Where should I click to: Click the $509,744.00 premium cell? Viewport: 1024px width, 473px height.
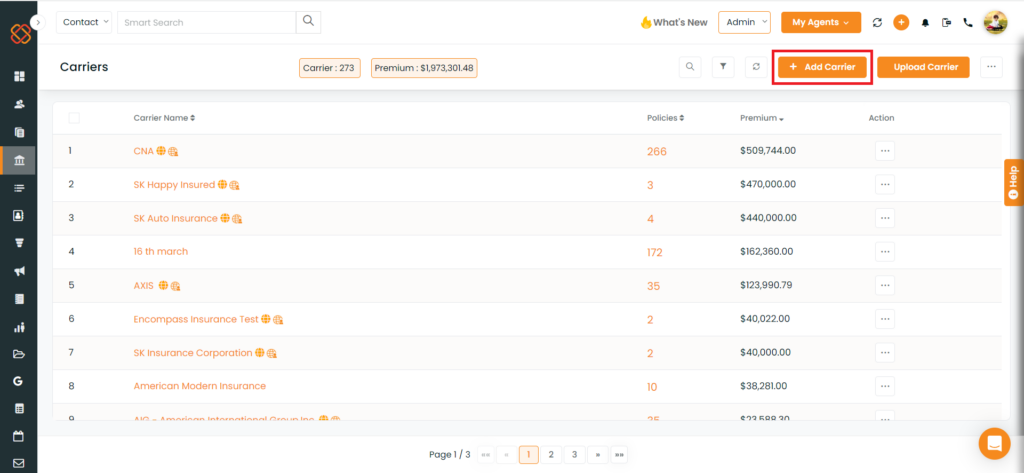click(x=768, y=151)
